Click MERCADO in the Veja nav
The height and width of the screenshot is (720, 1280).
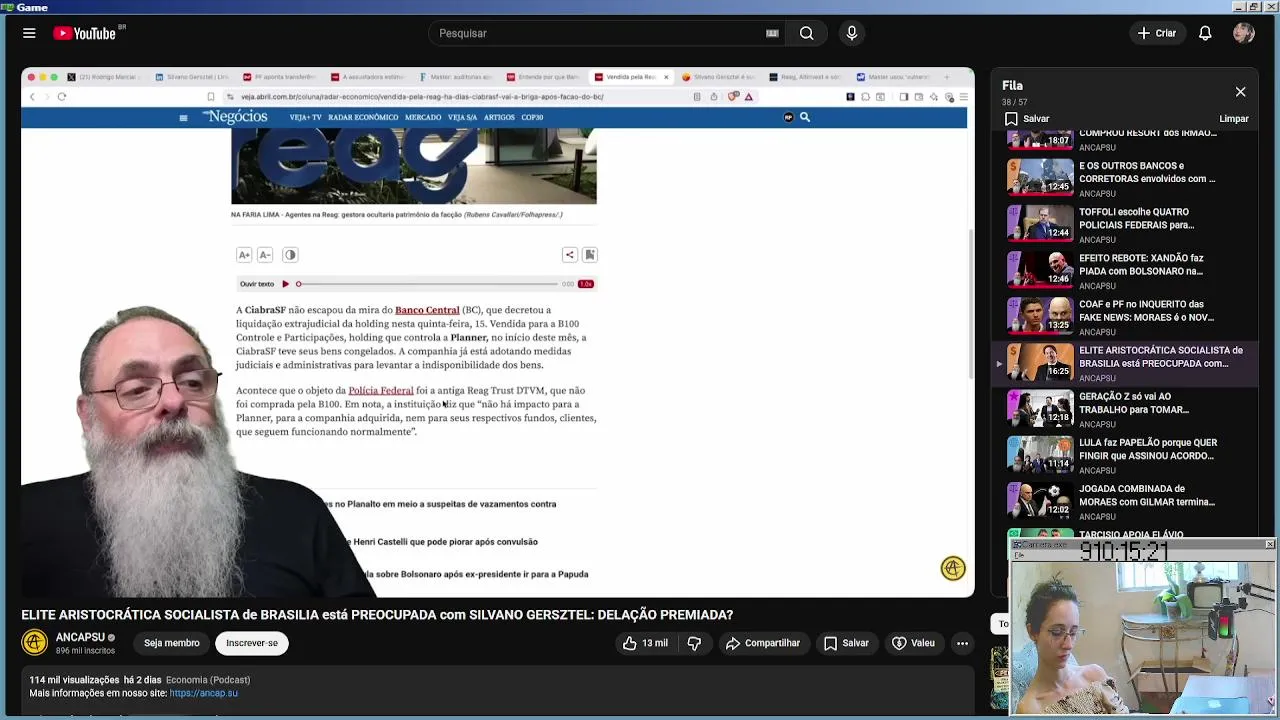tap(423, 118)
